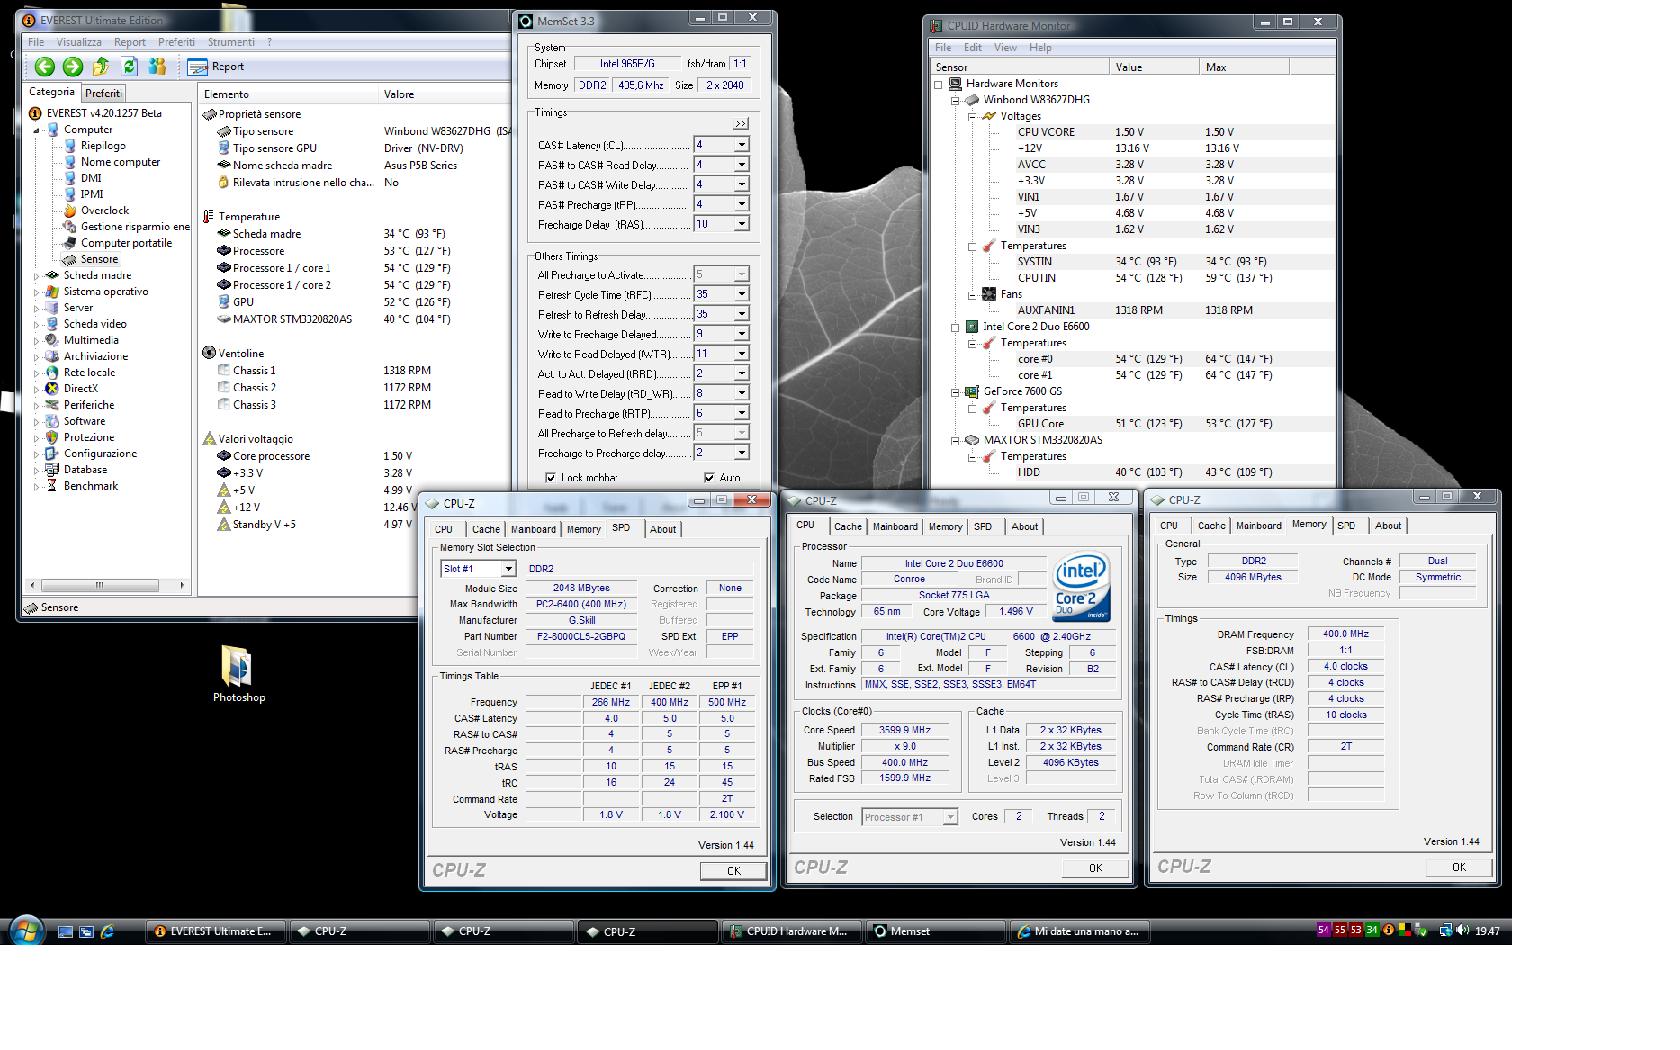Go back with EVEREST green left arrow
1680x1050 pixels.
tap(45, 67)
